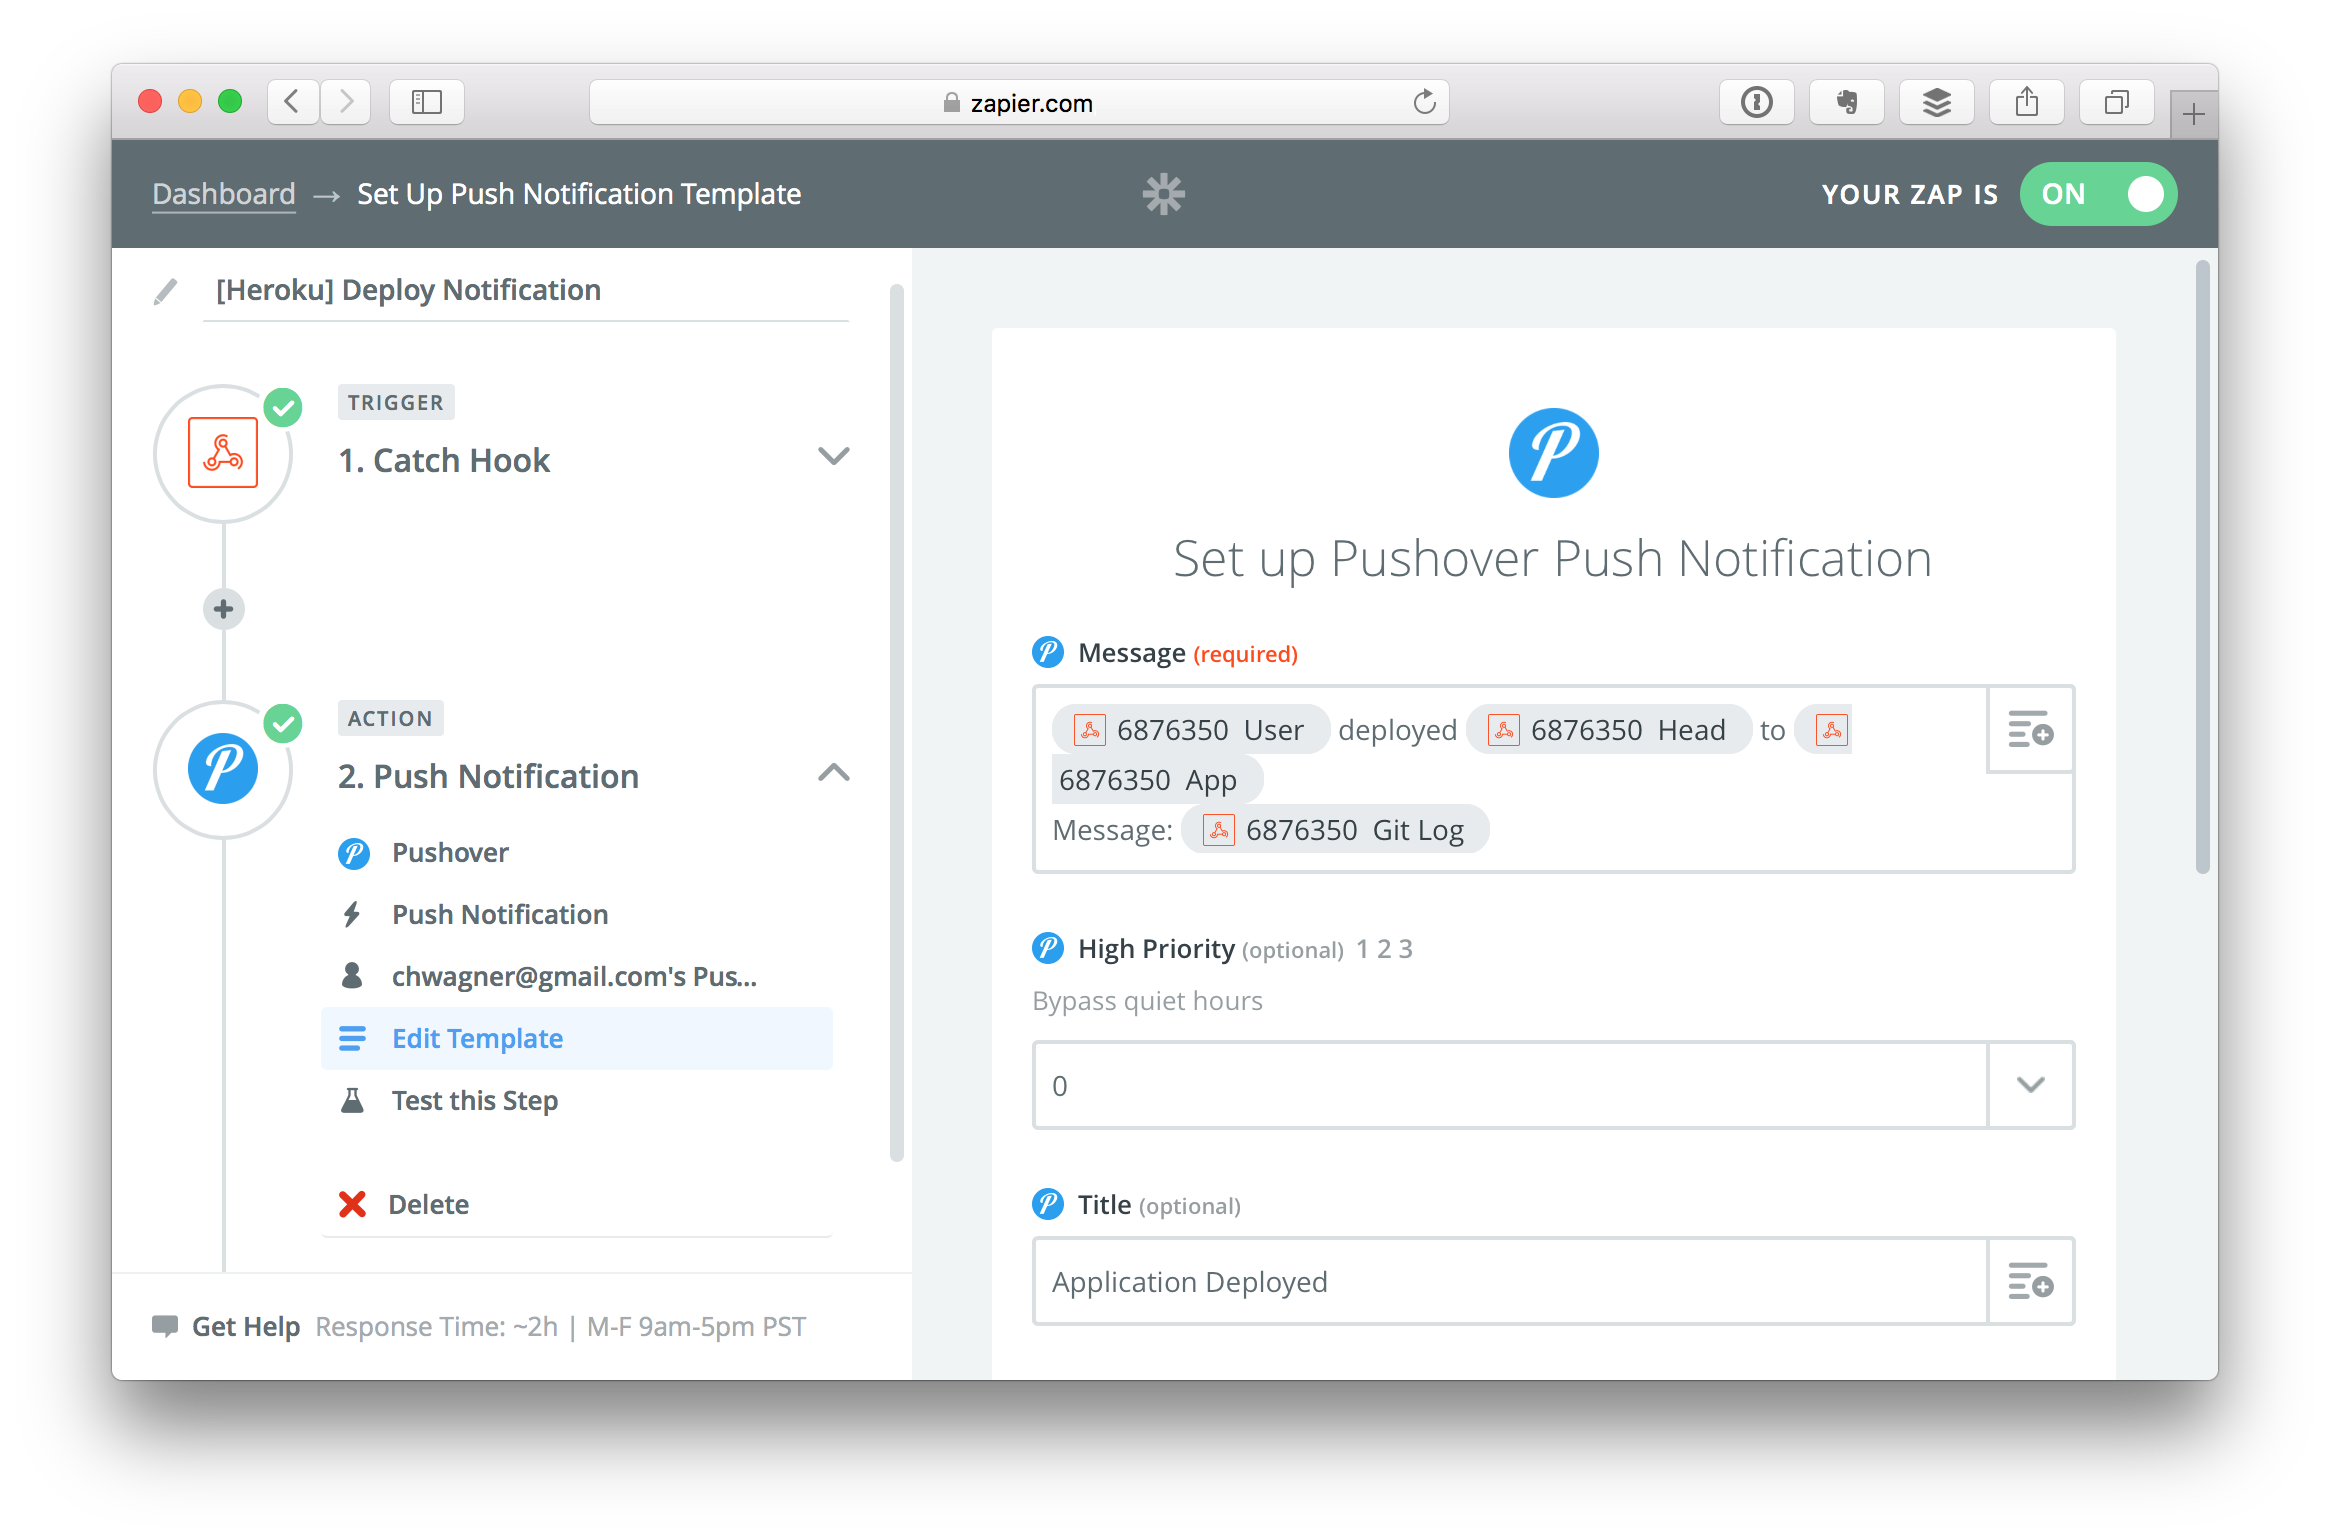2330x1540 pixels.
Task: Click the Get Help link
Action: [x=245, y=1326]
